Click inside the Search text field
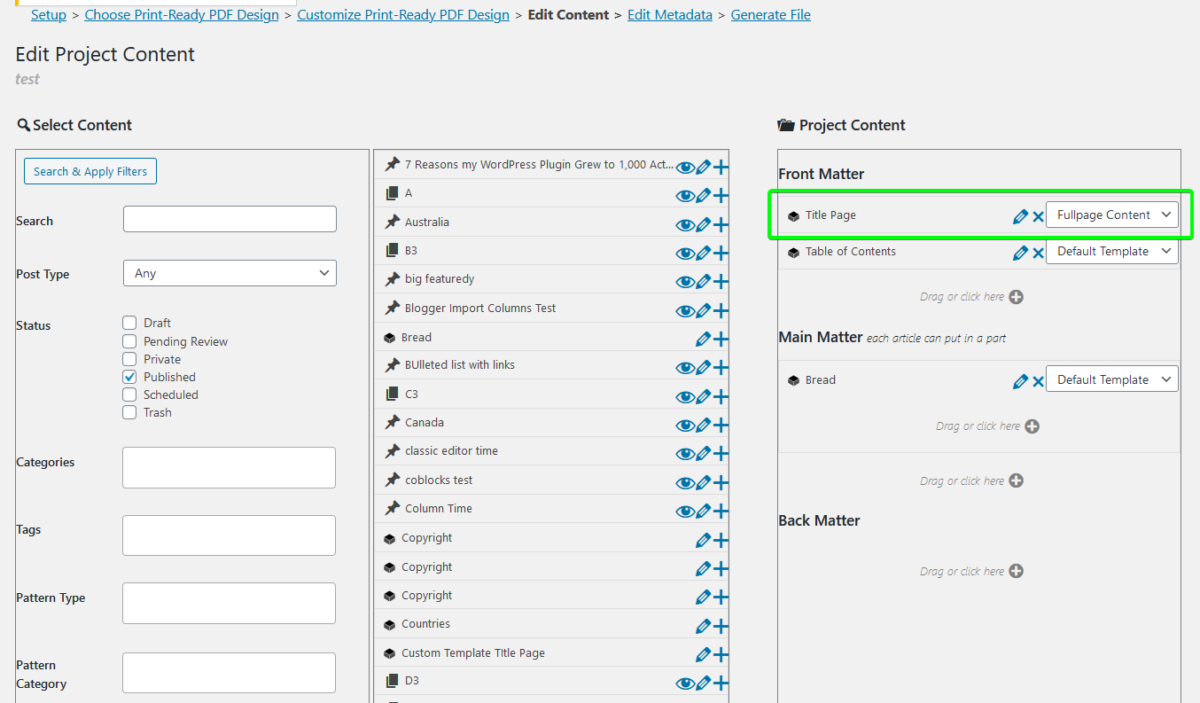 229,219
